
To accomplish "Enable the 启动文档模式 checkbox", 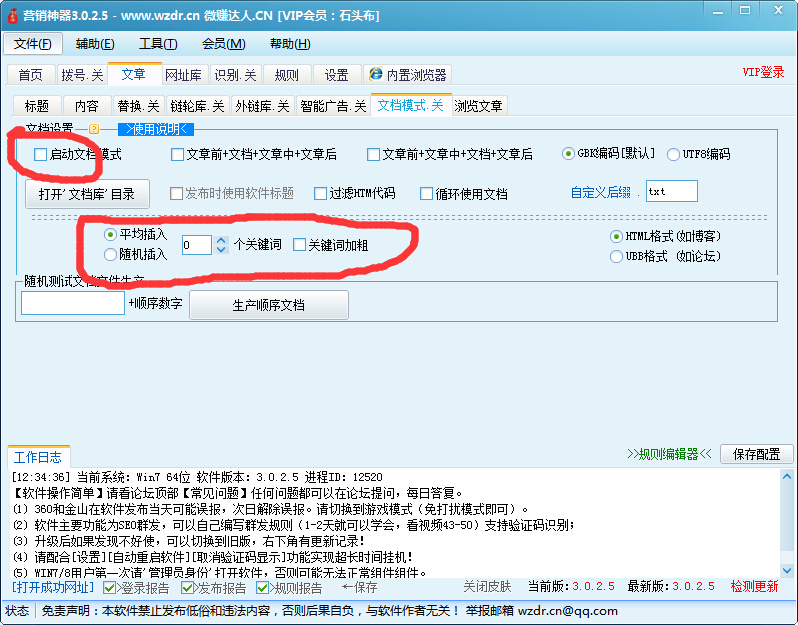I will click(x=40, y=154).
